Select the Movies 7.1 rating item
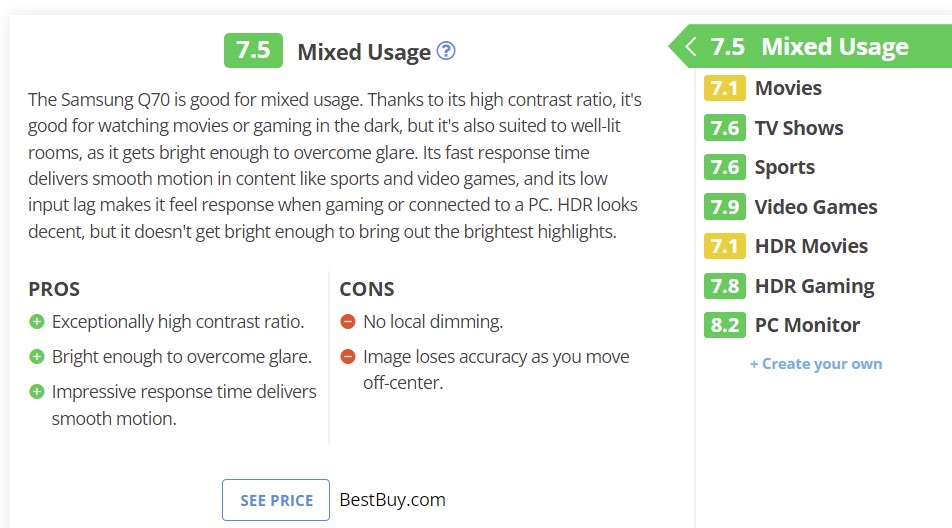The width and height of the screenshot is (952, 528). tap(763, 88)
